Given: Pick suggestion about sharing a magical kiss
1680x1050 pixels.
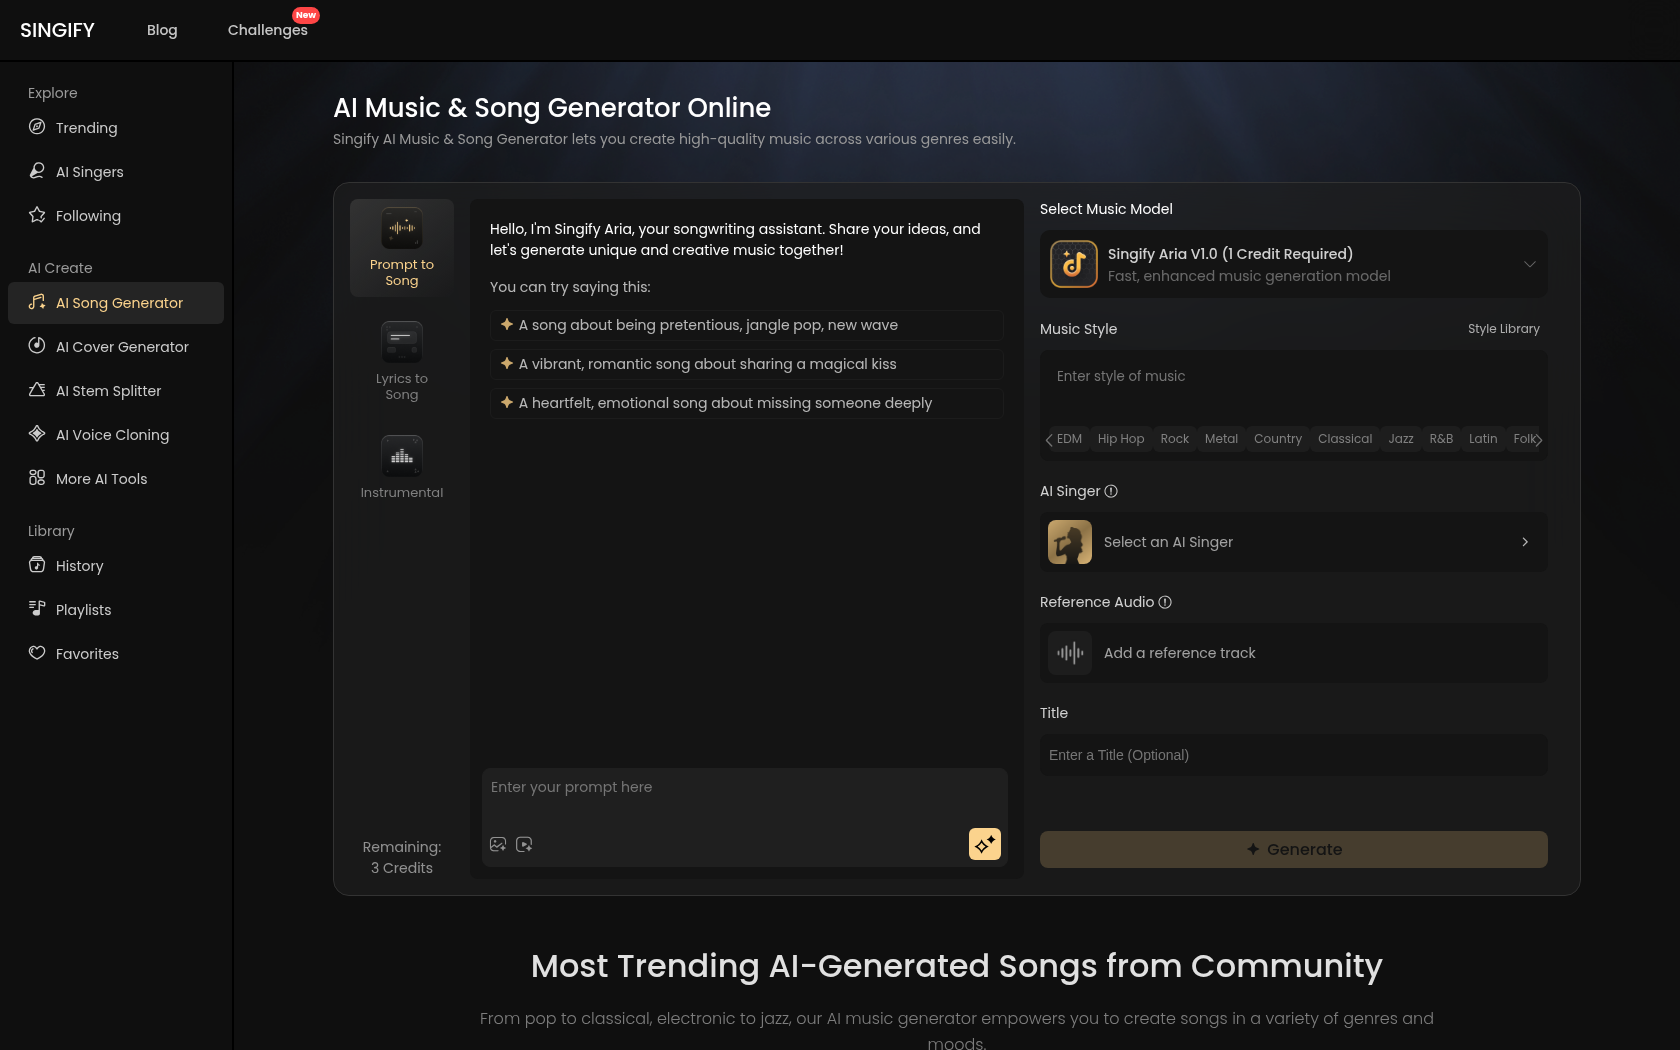Looking at the screenshot, I should coord(747,364).
